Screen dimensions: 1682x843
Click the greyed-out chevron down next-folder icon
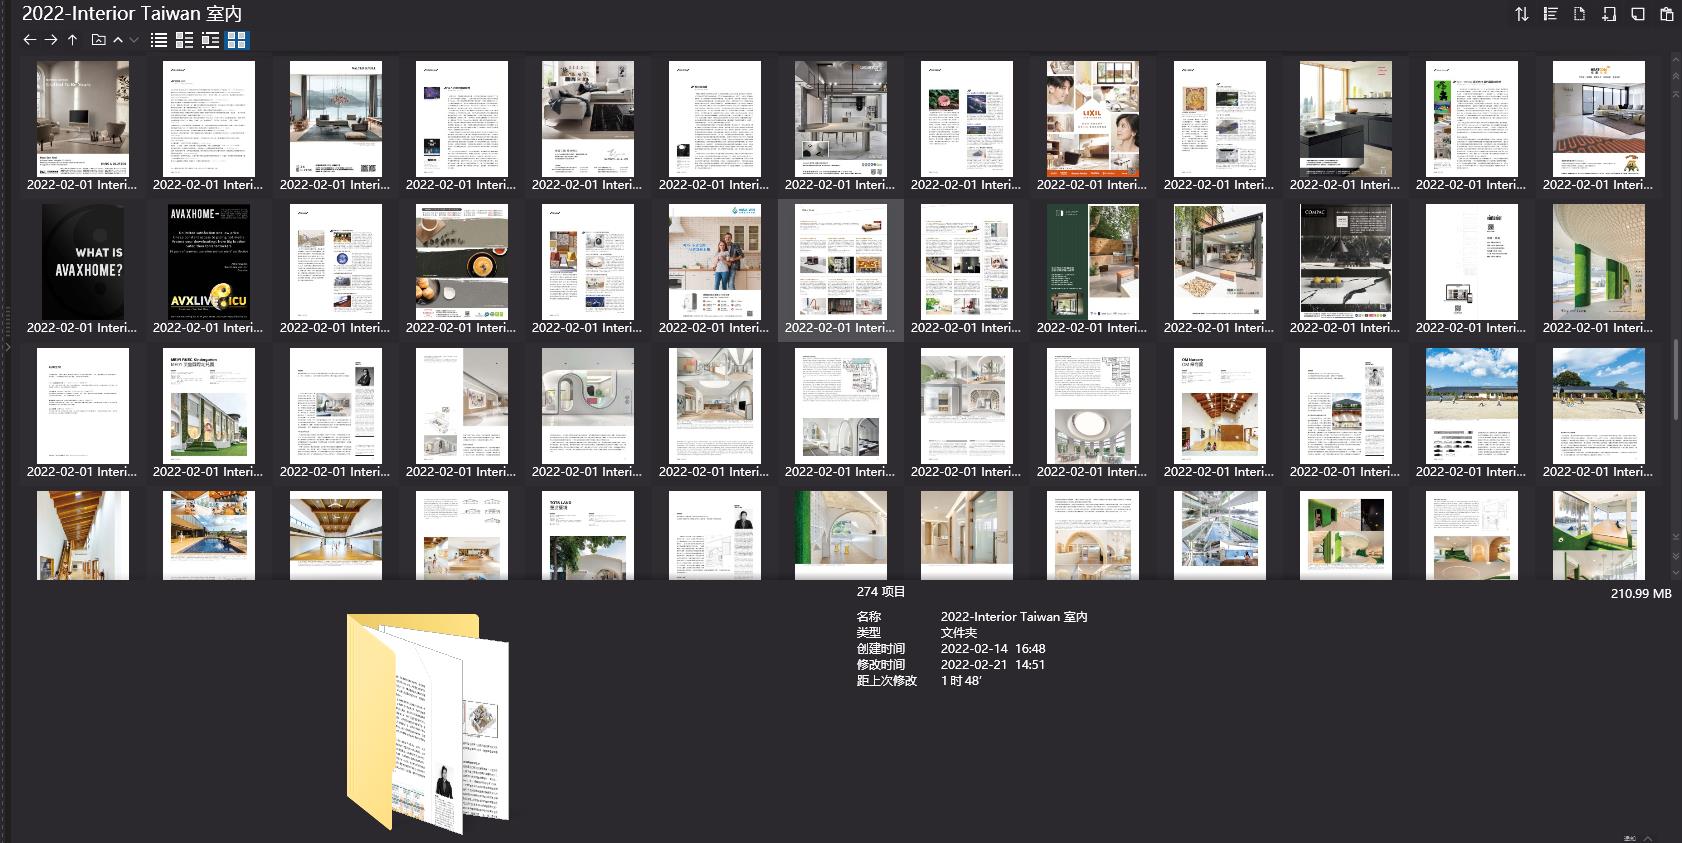134,40
